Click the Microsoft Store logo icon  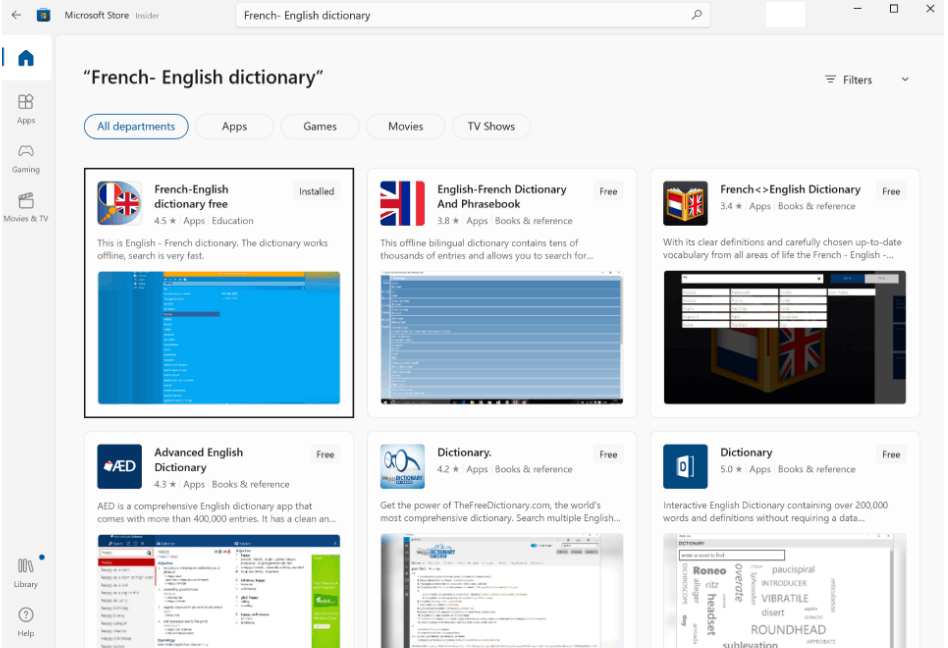coord(44,15)
